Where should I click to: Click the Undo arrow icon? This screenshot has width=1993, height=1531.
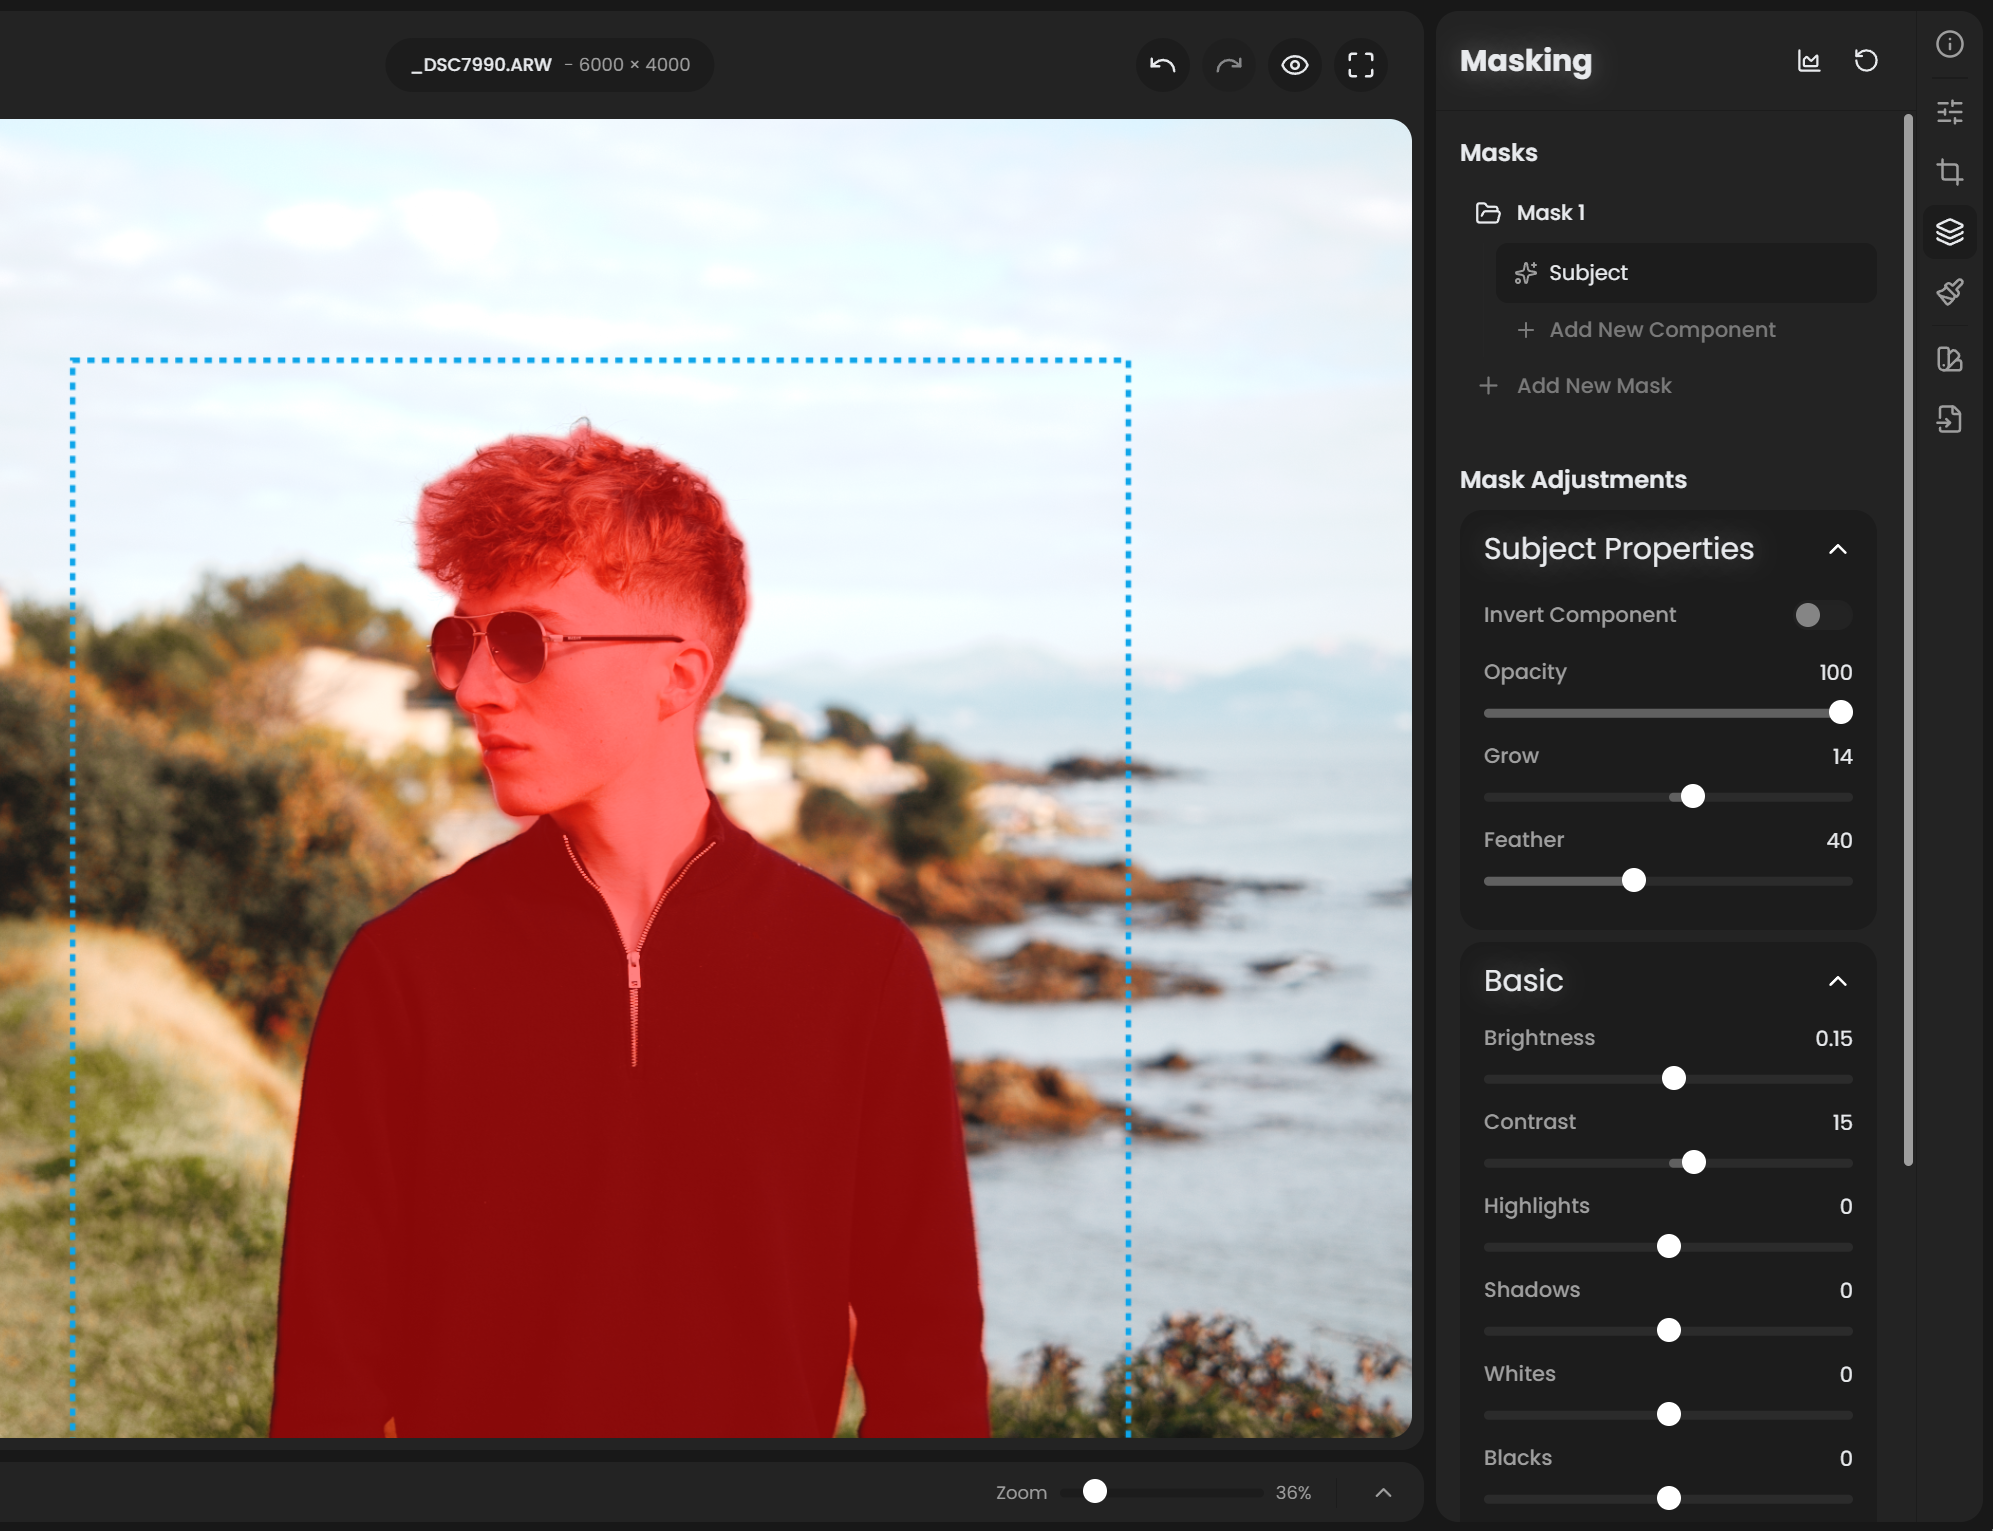tap(1161, 64)
